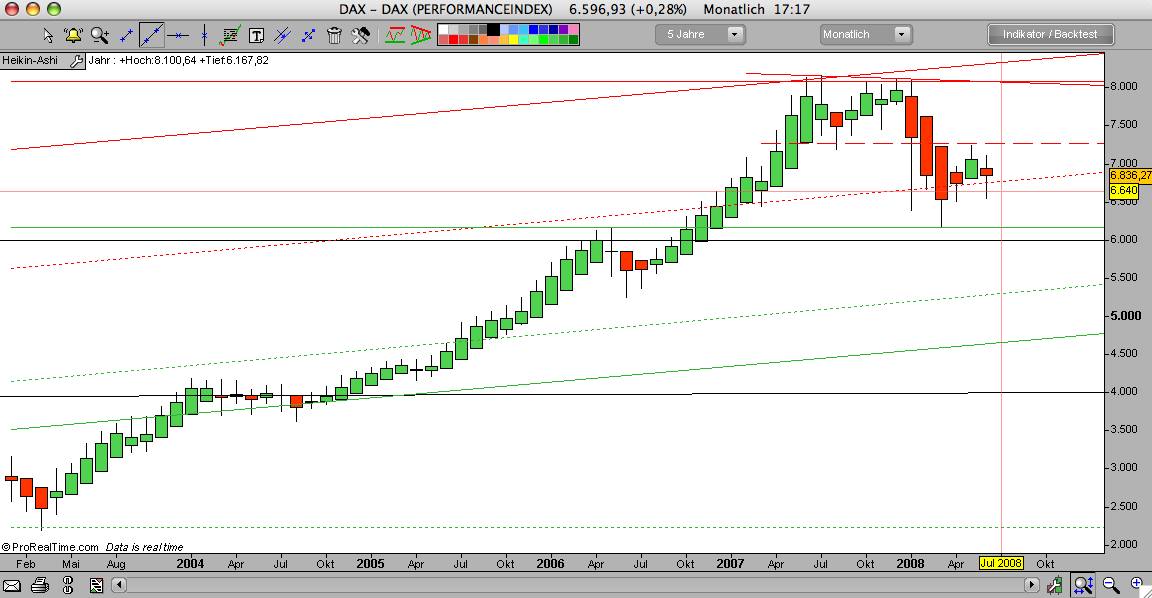Screen dimensions: 1152x598
Task: Select the text annotation tool
Action: pyautogui.click(x=256, y=35)
